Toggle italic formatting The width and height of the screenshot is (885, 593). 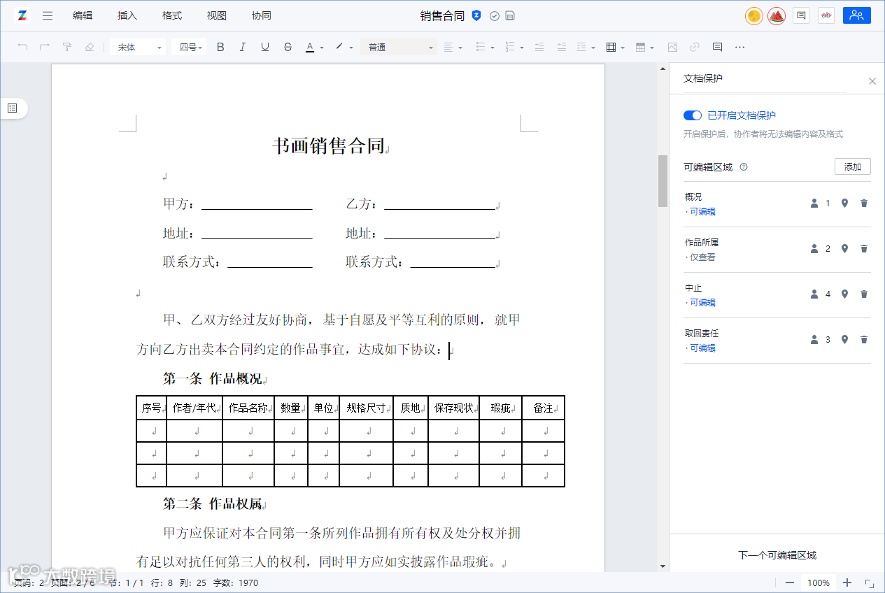coord(243,47)
